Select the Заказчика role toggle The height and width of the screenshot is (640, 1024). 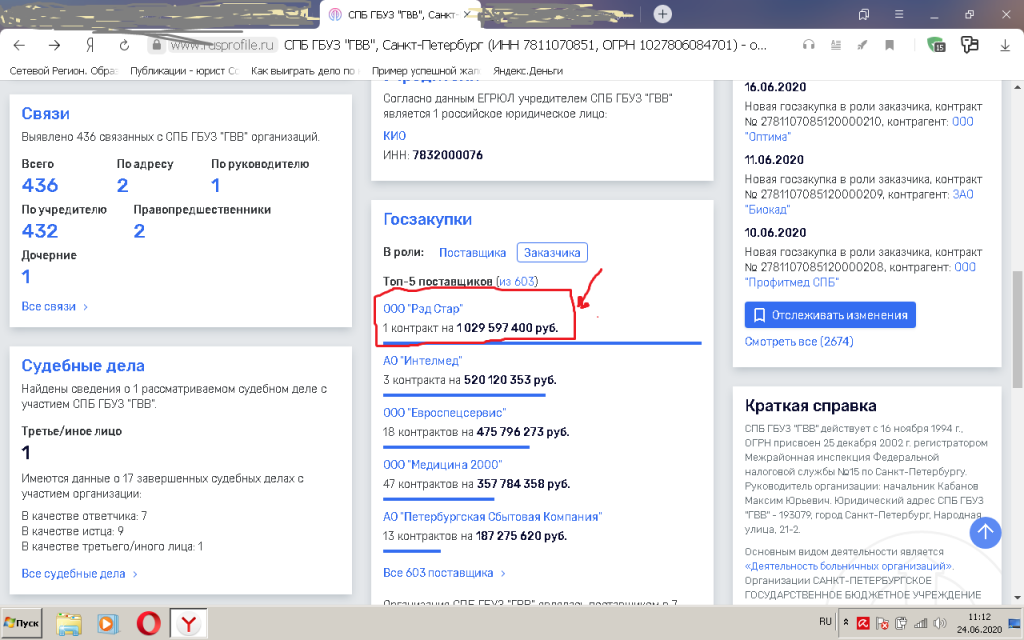coord(552,253)
